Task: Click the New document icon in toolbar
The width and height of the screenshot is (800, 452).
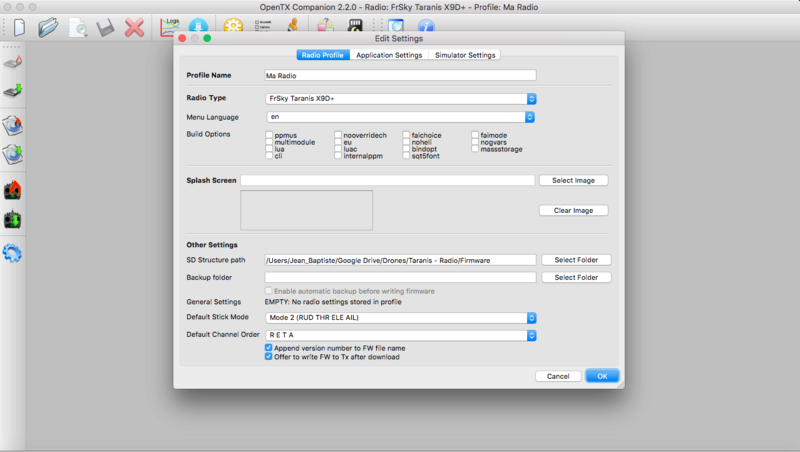Action: tap(19, 27)
